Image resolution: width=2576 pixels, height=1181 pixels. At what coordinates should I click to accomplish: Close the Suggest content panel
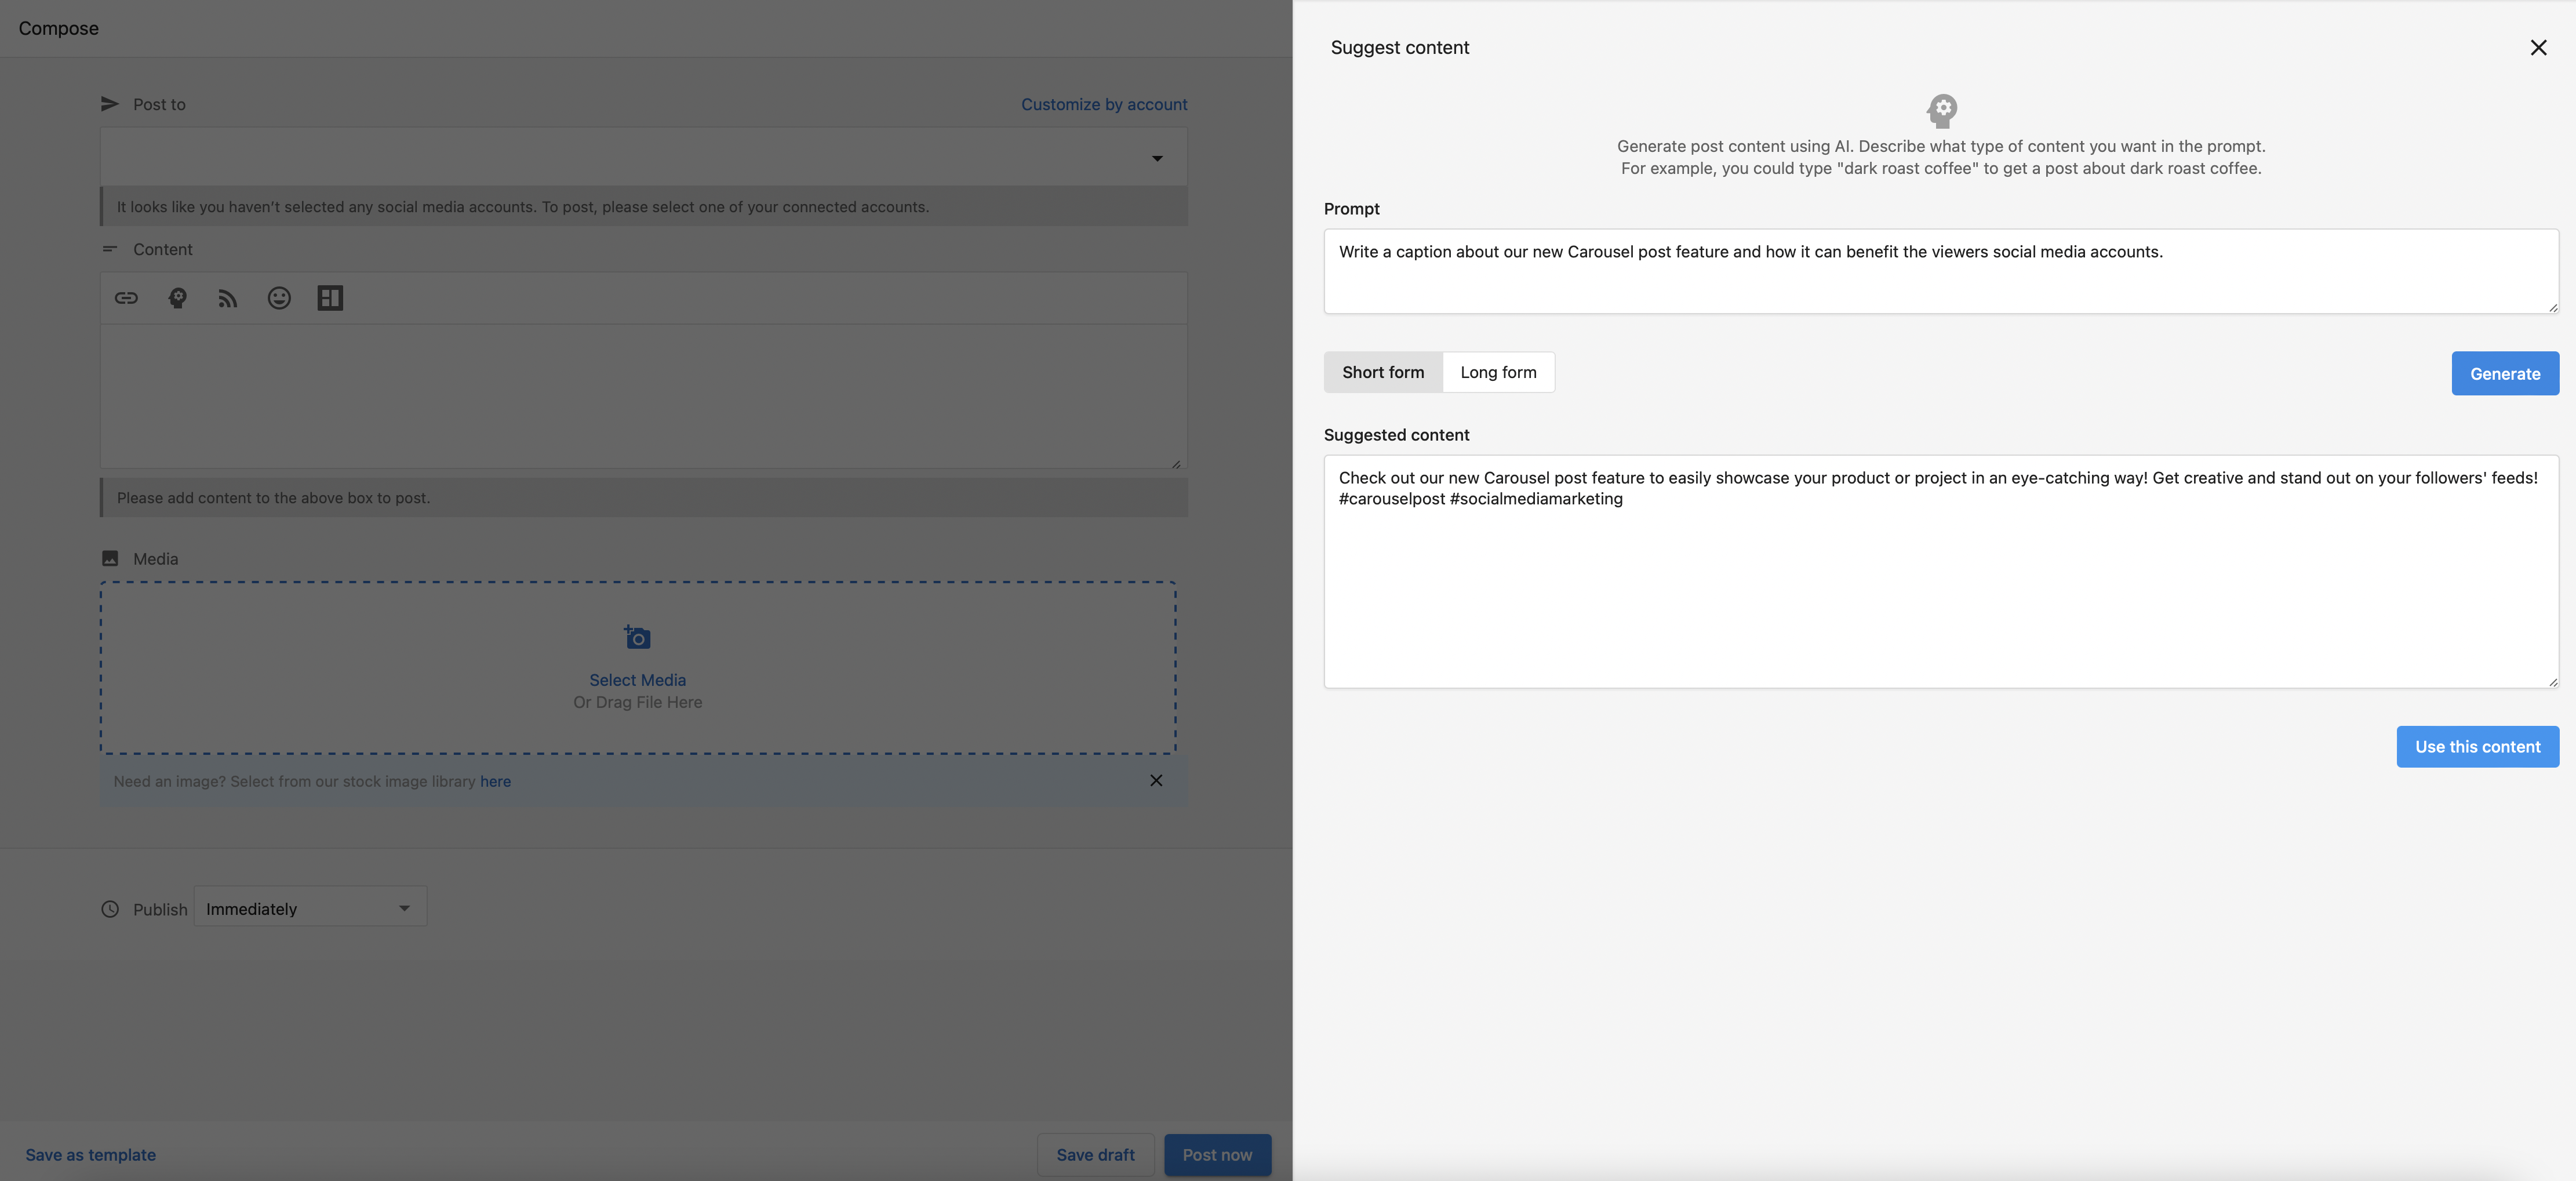tap(2538, 48)
